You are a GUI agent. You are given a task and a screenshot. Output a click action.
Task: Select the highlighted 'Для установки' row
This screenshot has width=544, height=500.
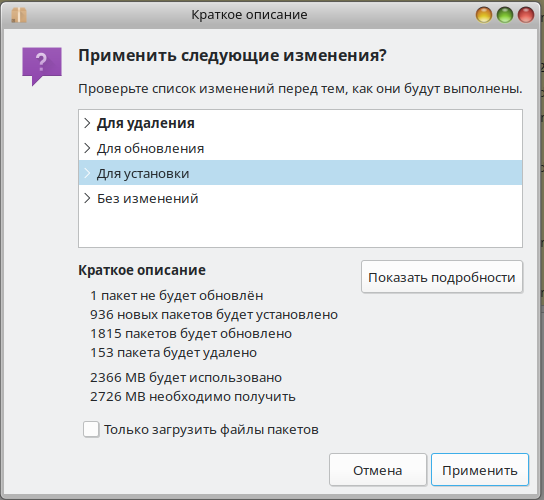coord(300,173)
